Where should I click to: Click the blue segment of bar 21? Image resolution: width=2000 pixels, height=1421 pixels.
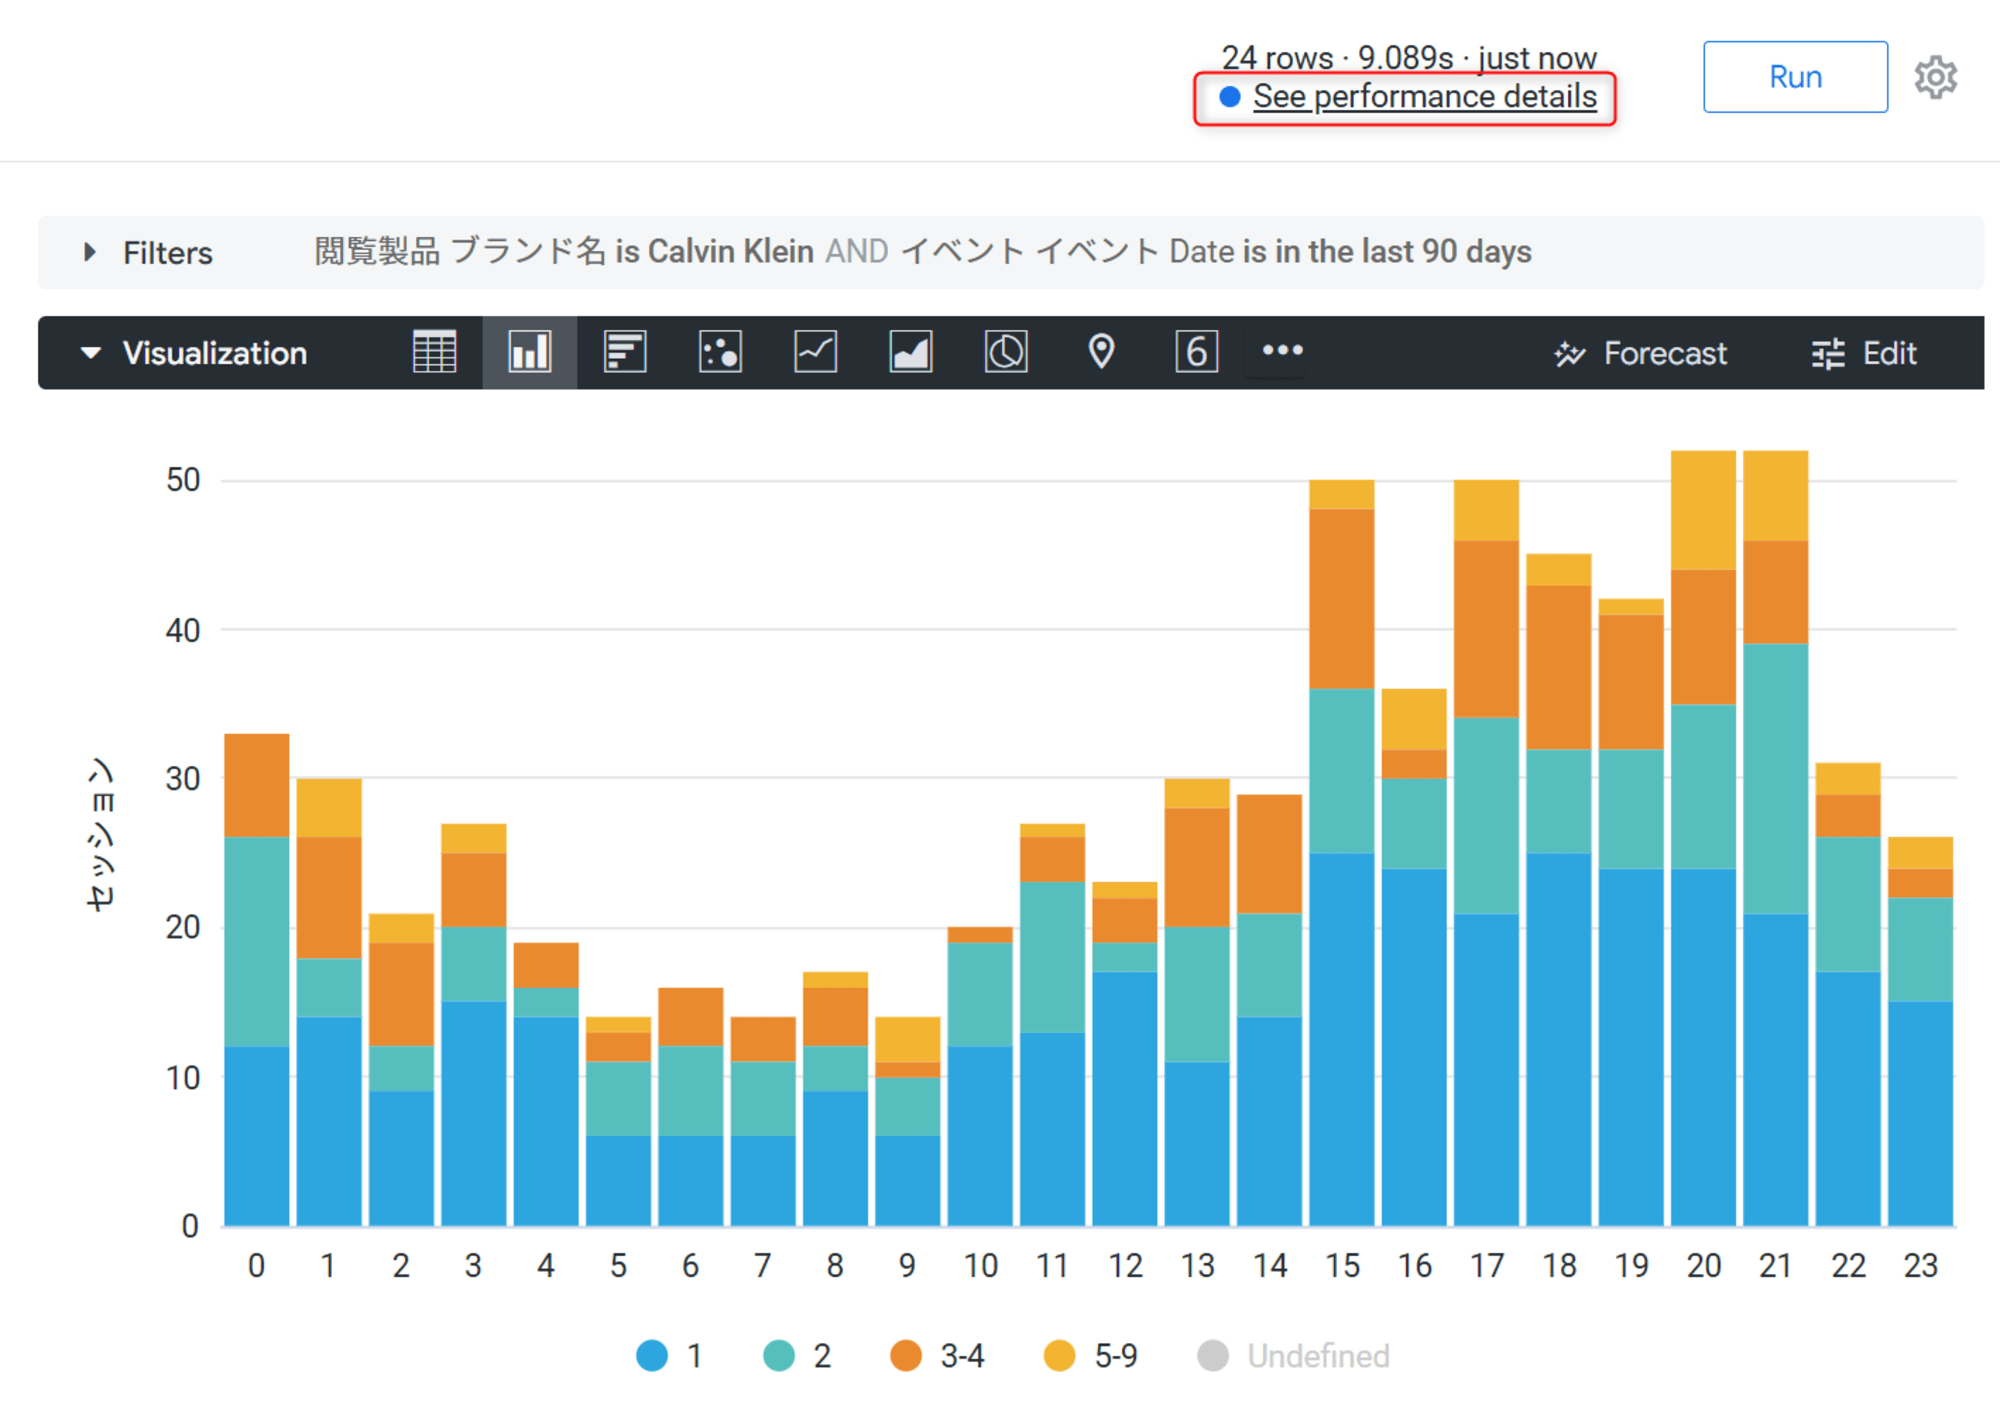click(x=1775, y=1069)
